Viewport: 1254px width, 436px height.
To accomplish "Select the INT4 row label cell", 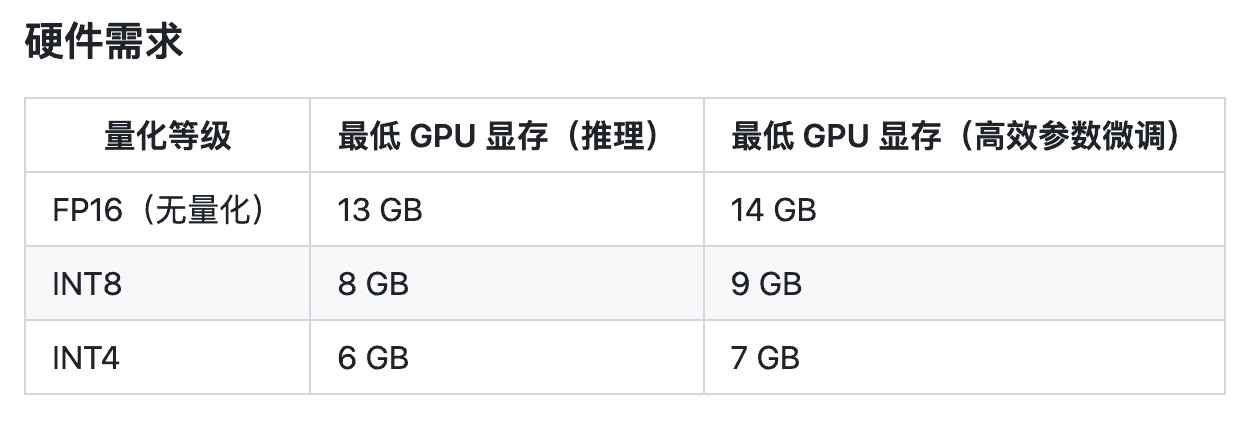I will coord(86,358).
